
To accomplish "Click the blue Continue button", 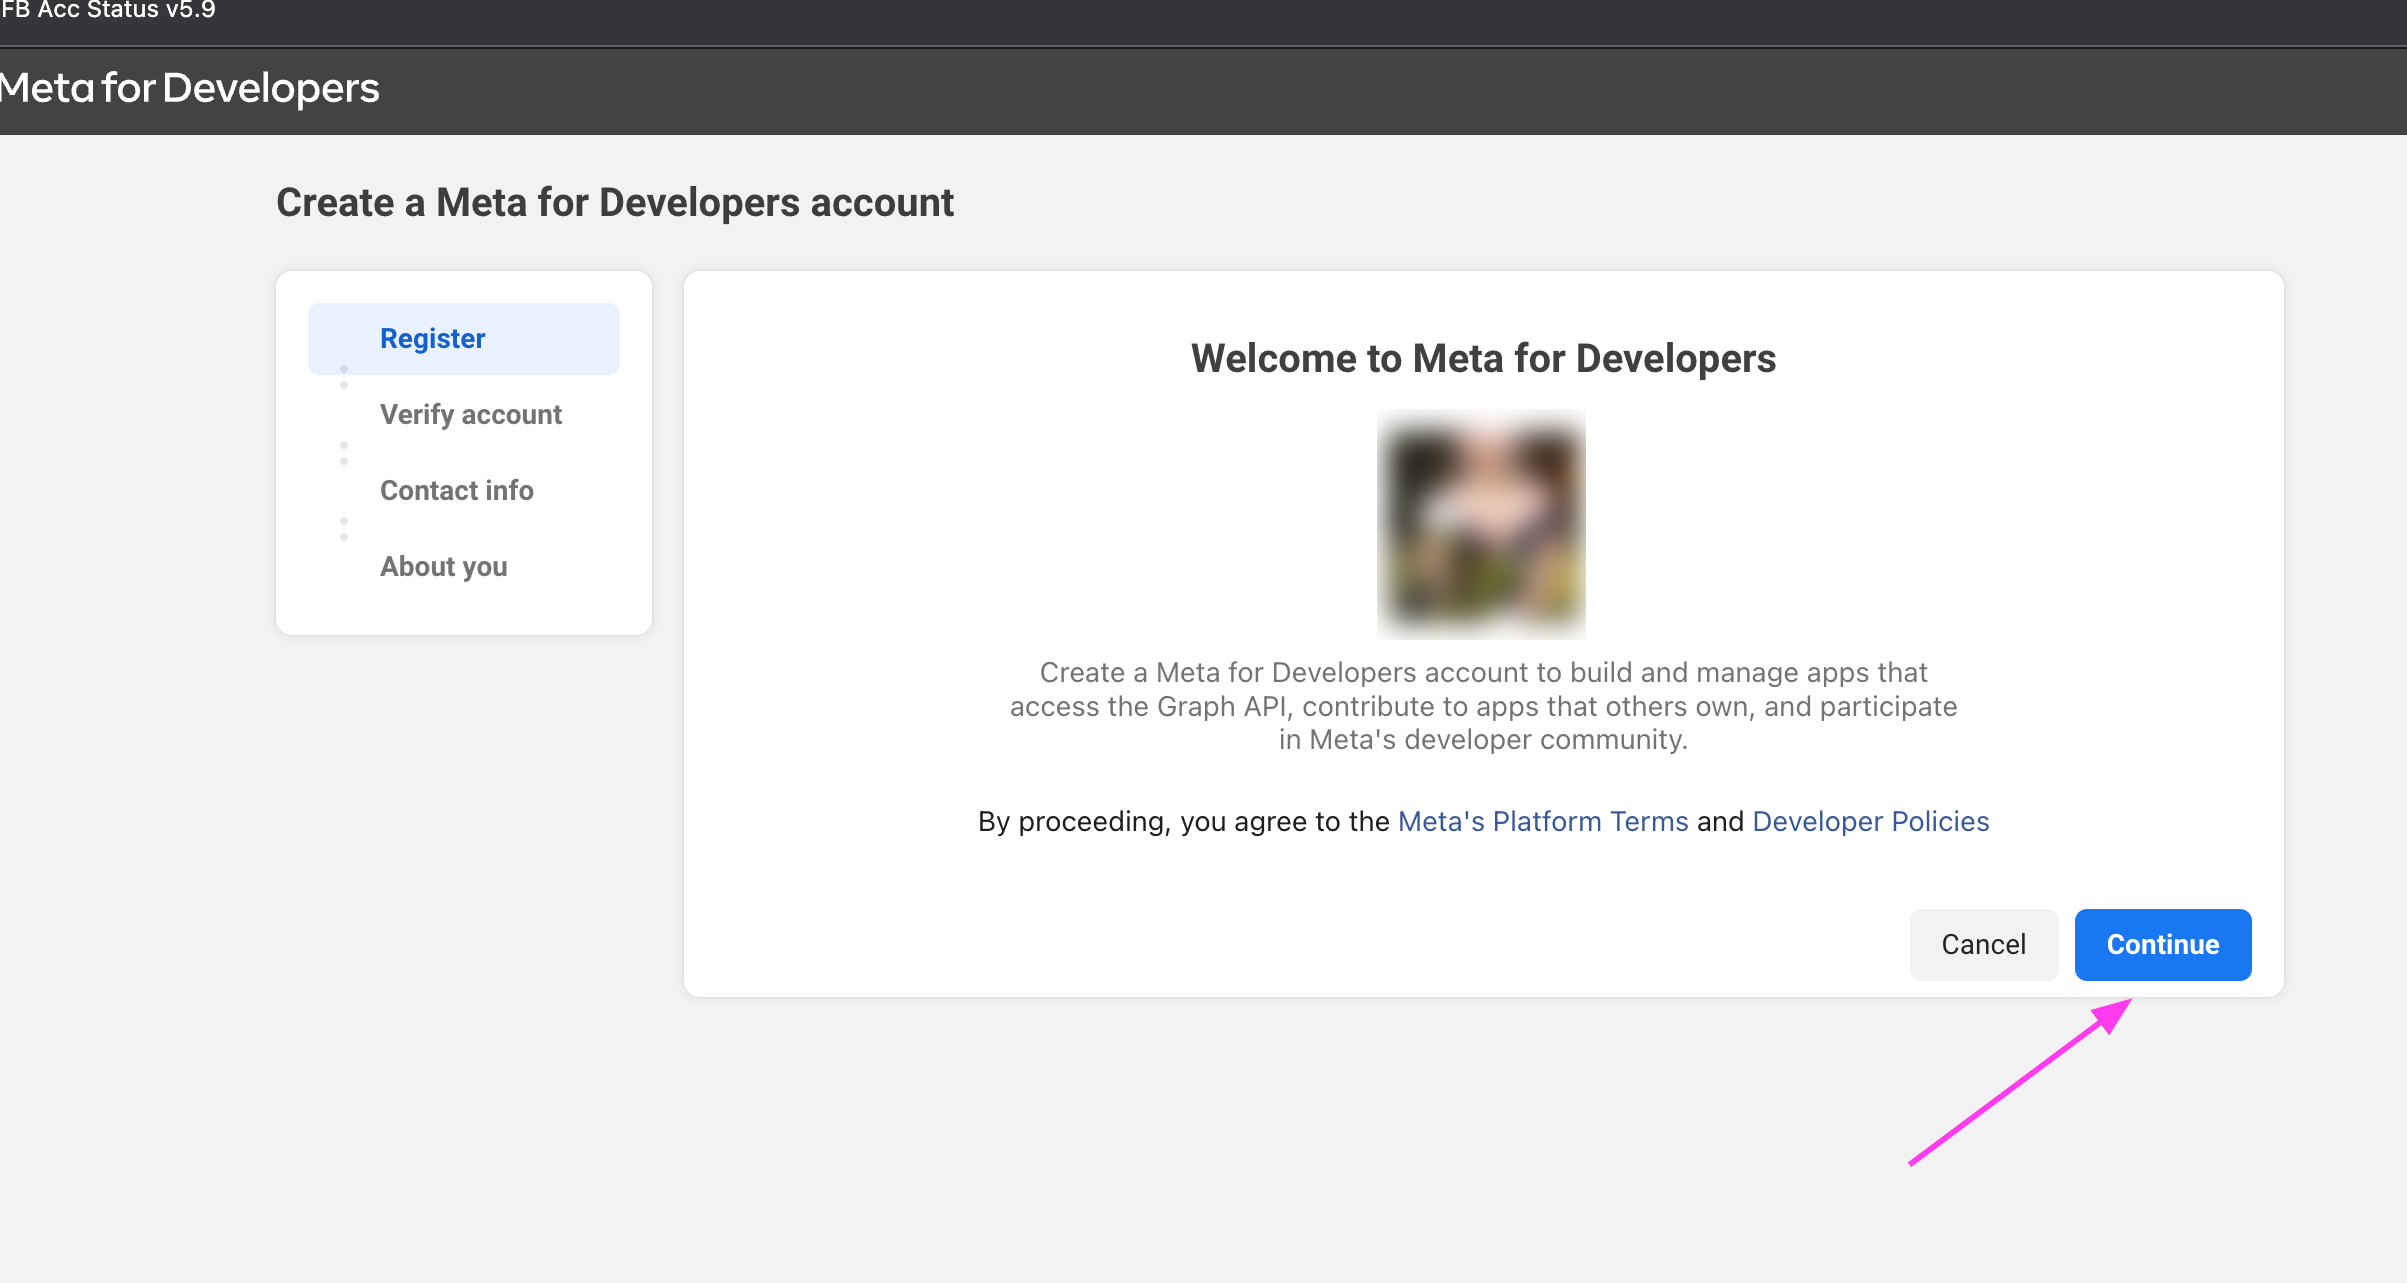I will click(2162, 944).
